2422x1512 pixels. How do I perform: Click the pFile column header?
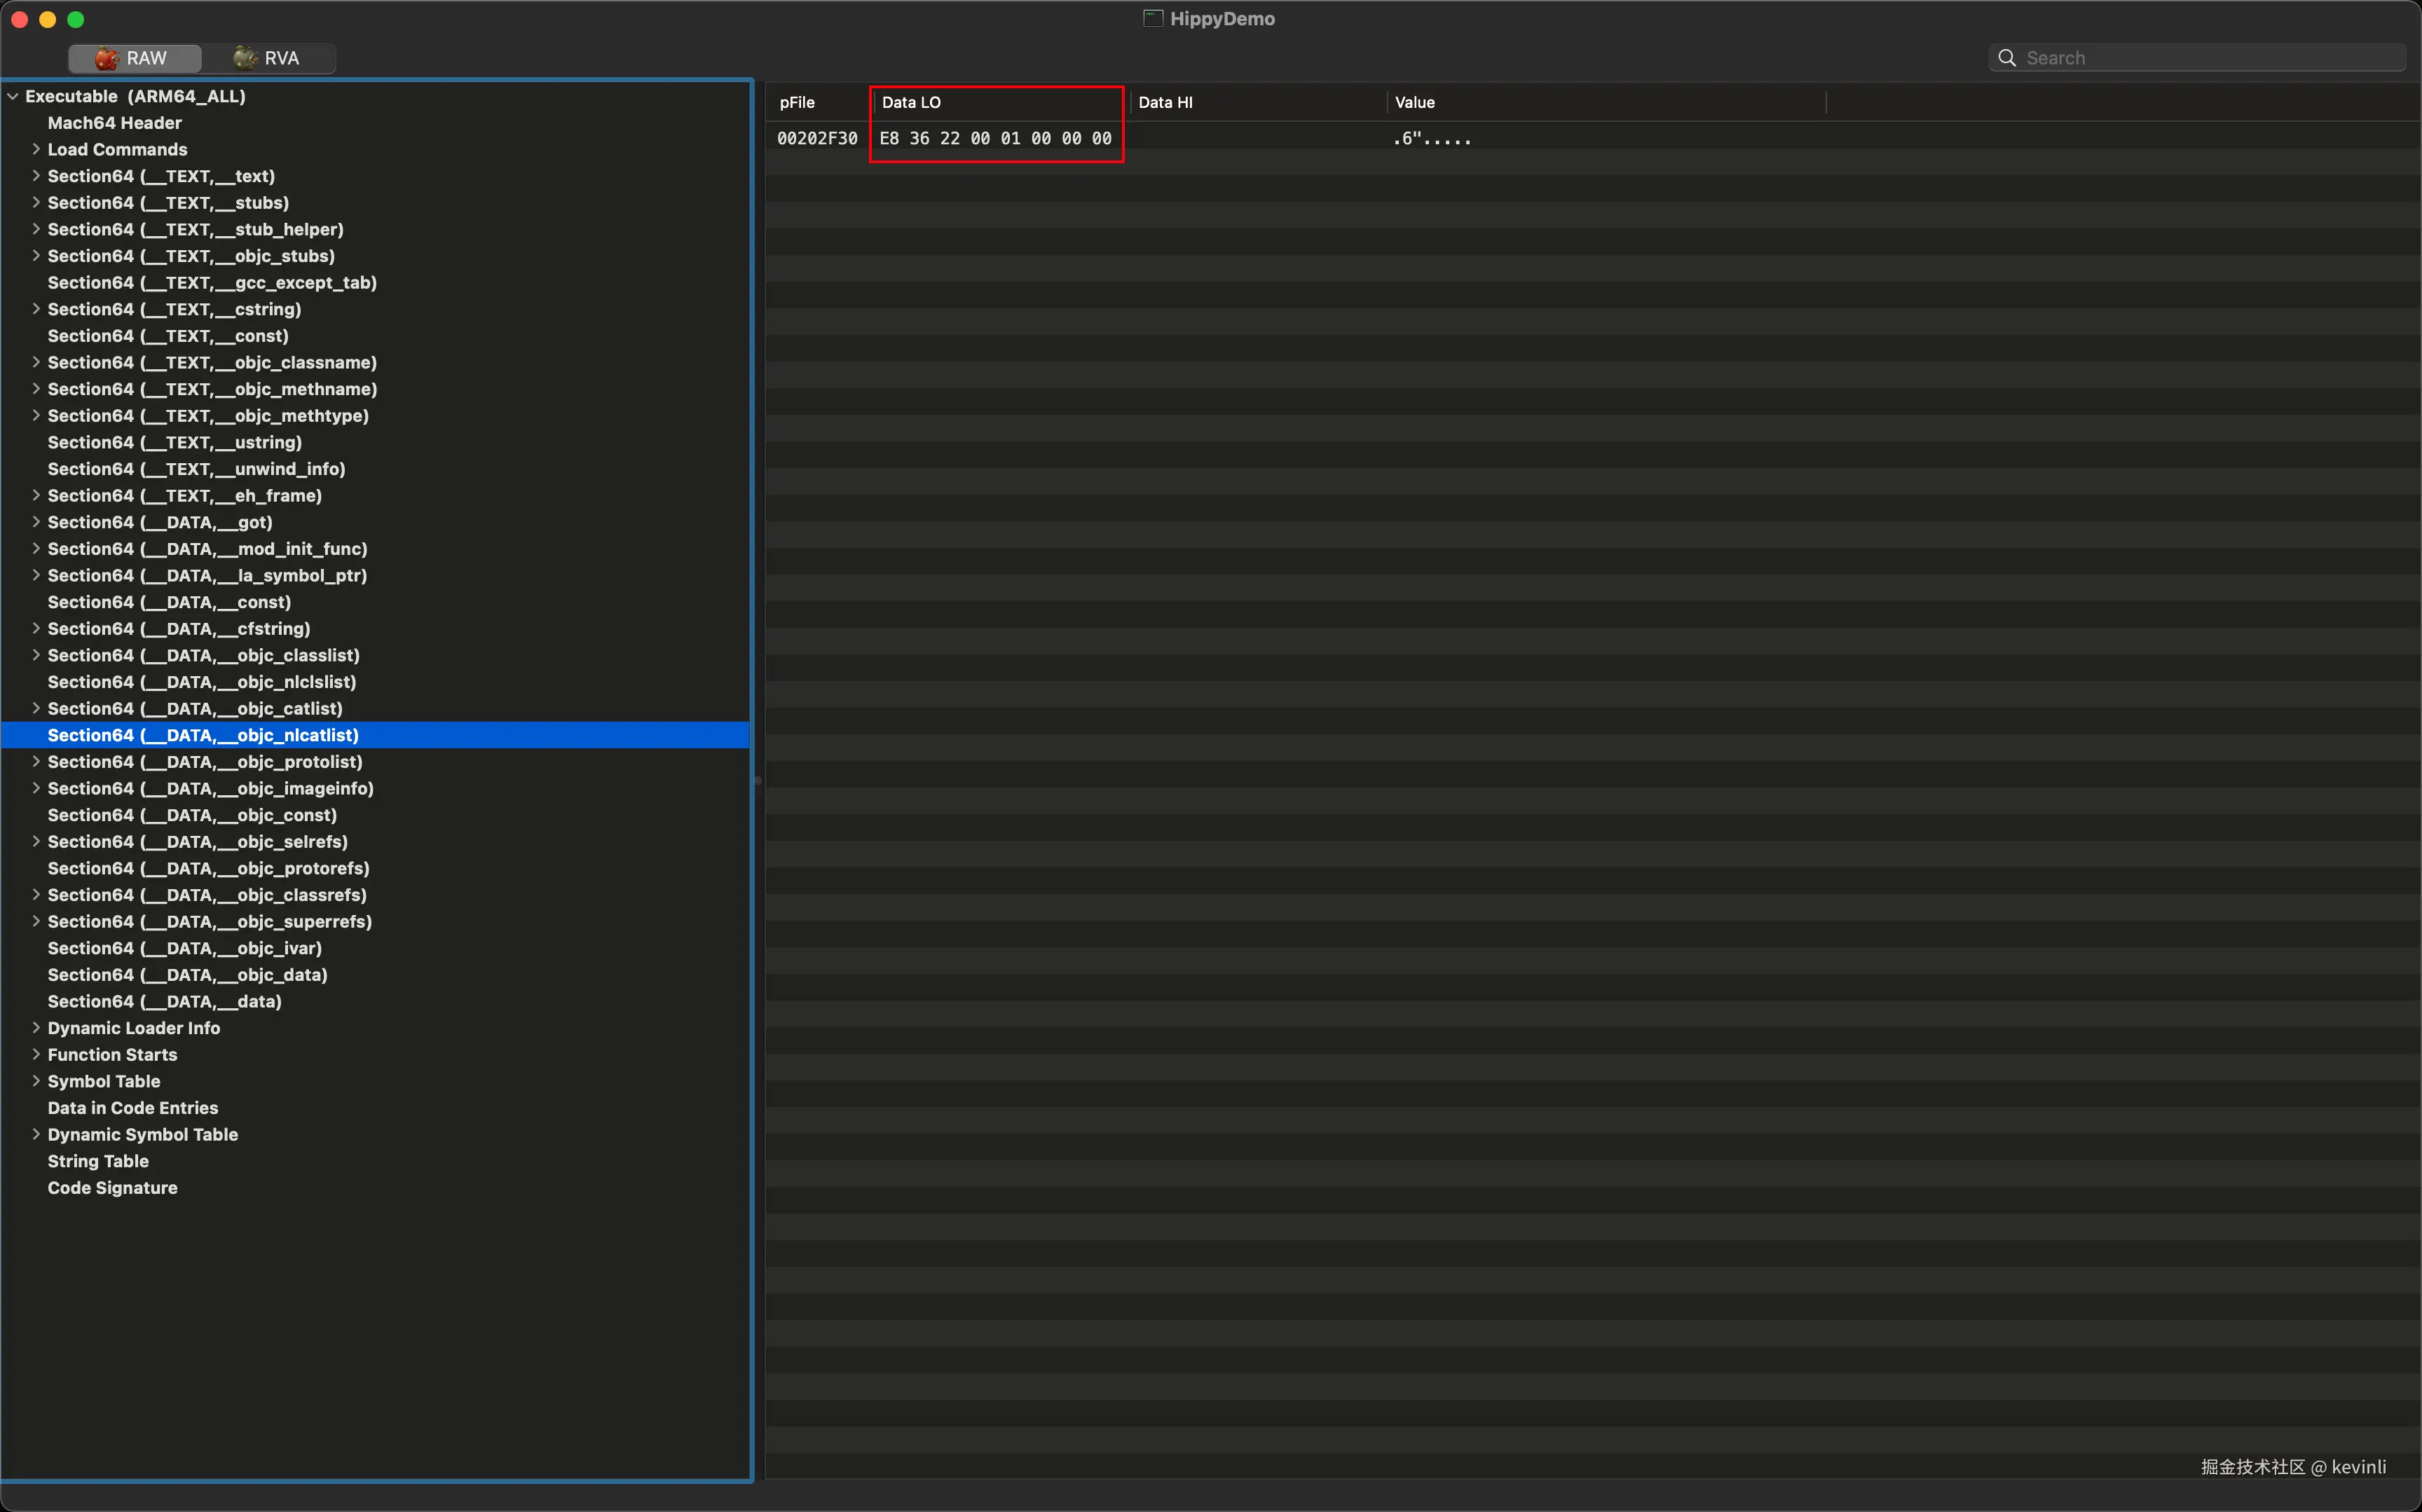797,102
